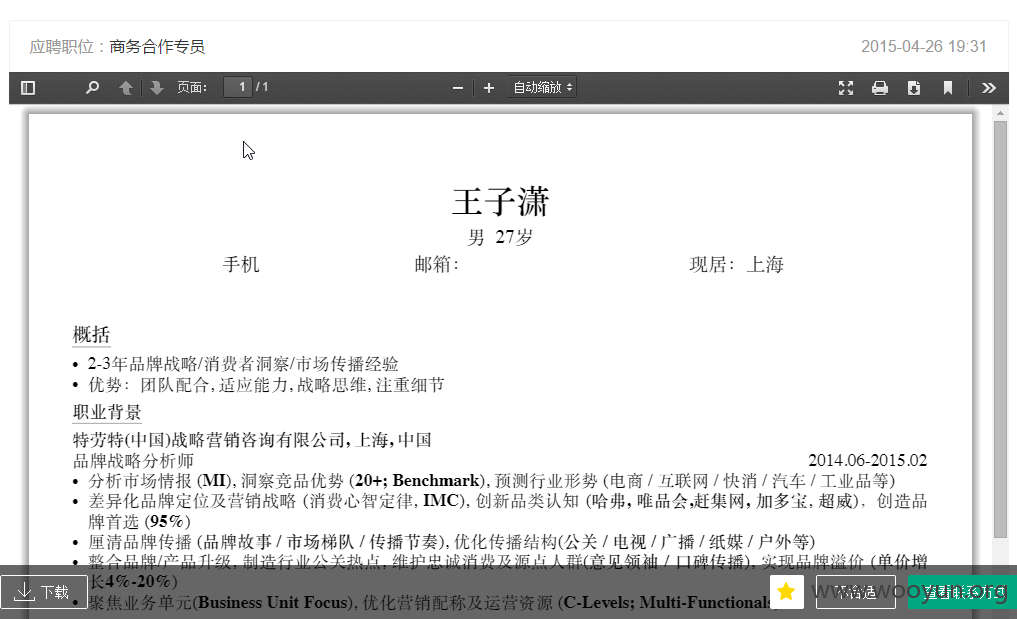Expand the additional tools chevron menu
This screenshot has width=1017, height=619.
pos(988,88)
